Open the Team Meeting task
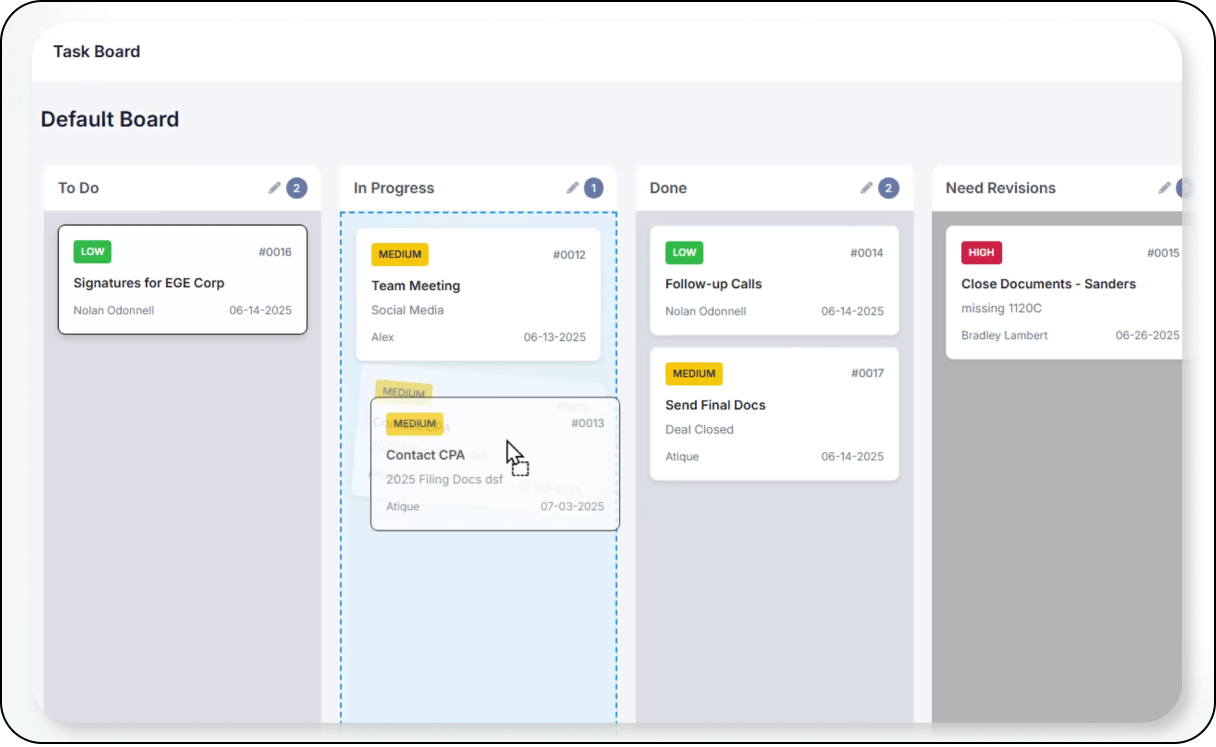 point(416,286)
